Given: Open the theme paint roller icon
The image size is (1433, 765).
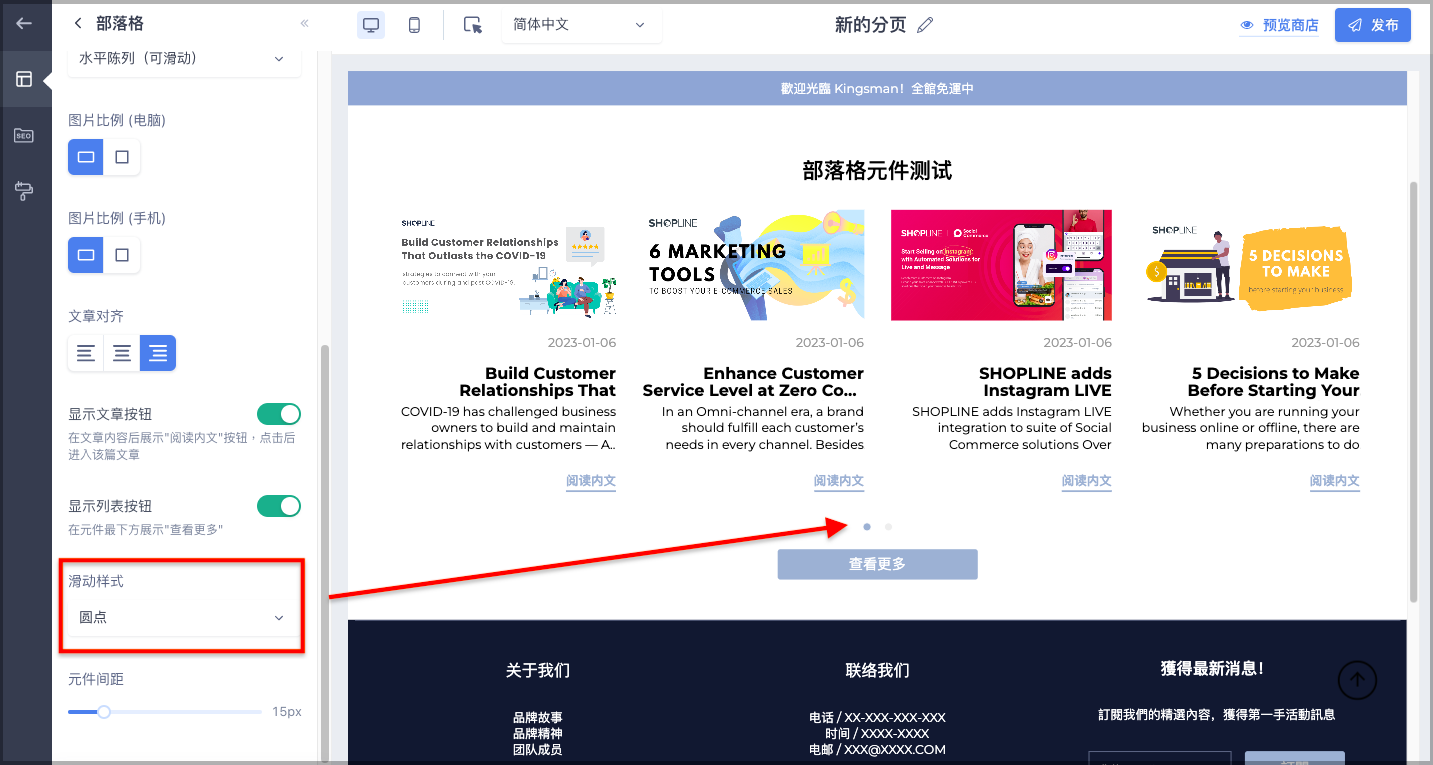Looking at the screenshot, I should click(24, 191).
